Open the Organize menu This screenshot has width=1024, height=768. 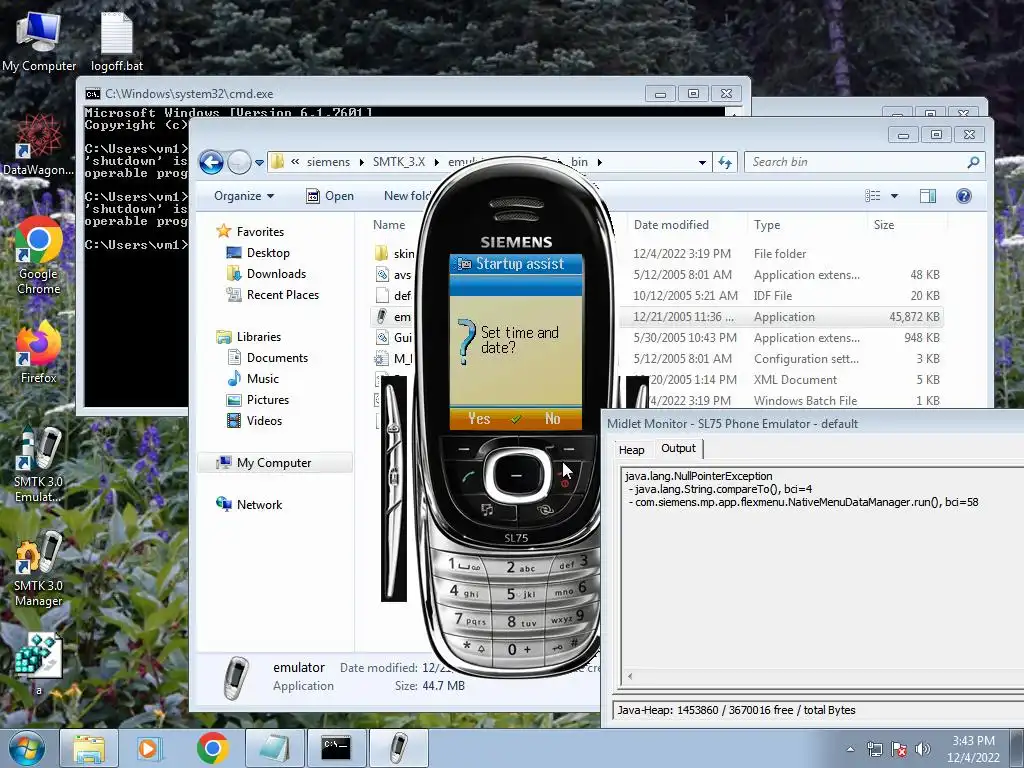[x=244, y=196]
